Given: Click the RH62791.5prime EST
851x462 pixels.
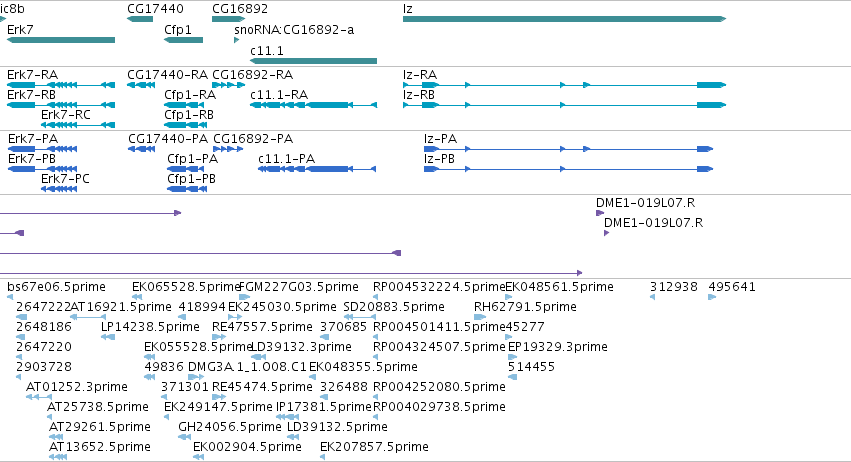Looking at the screenshot, I should pyautogui.click(x=480, y=318).
